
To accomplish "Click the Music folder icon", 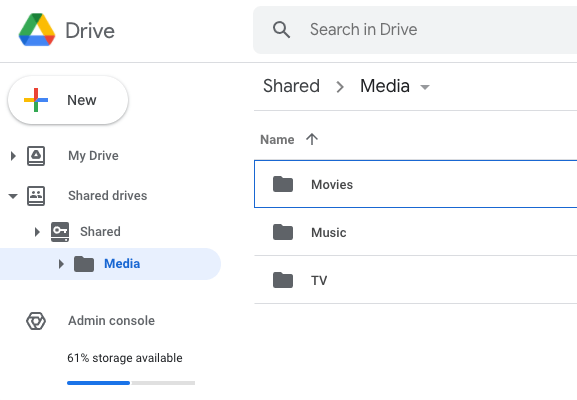I will (x=283, y=232).
